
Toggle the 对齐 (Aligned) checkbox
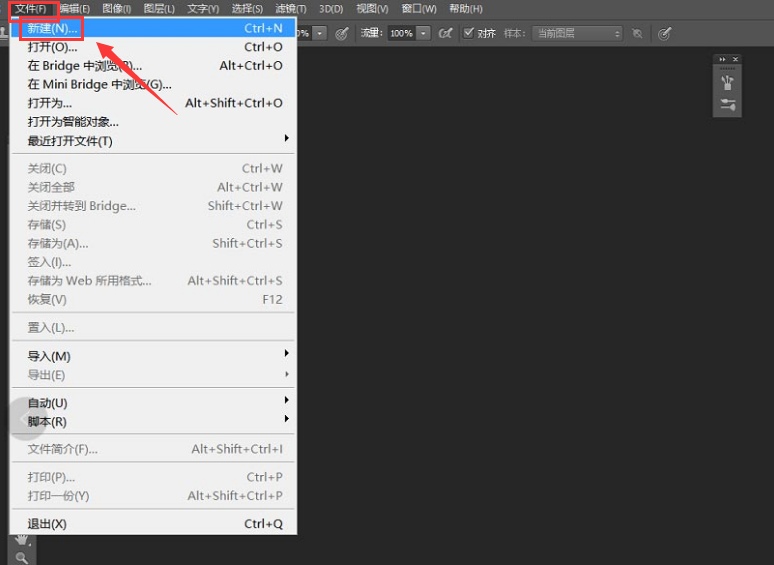[469, 33]
